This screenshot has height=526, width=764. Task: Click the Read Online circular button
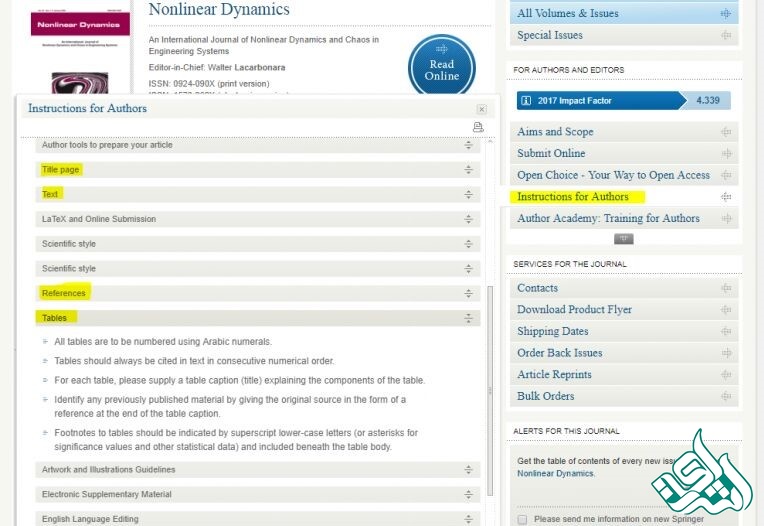441,67
